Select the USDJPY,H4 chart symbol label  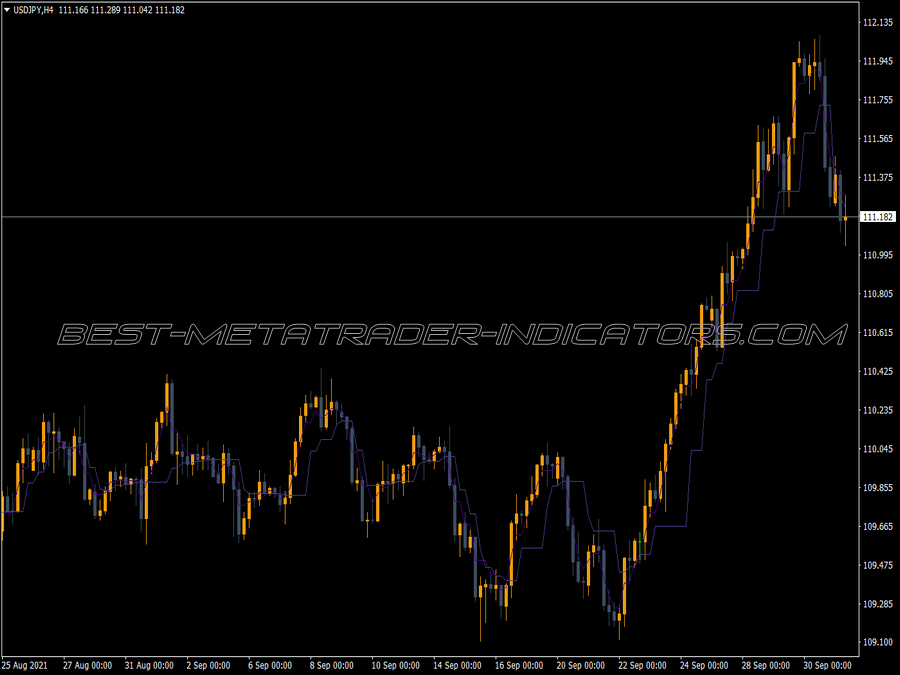(33, 10)
